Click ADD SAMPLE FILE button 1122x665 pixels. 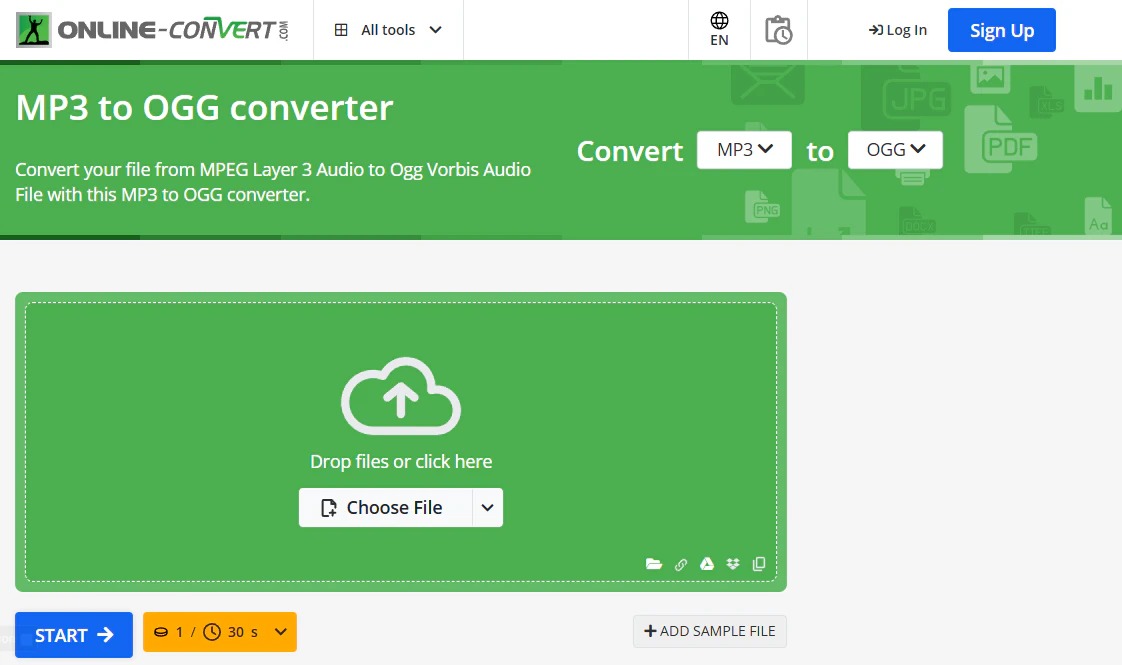(x=709, y=631)
